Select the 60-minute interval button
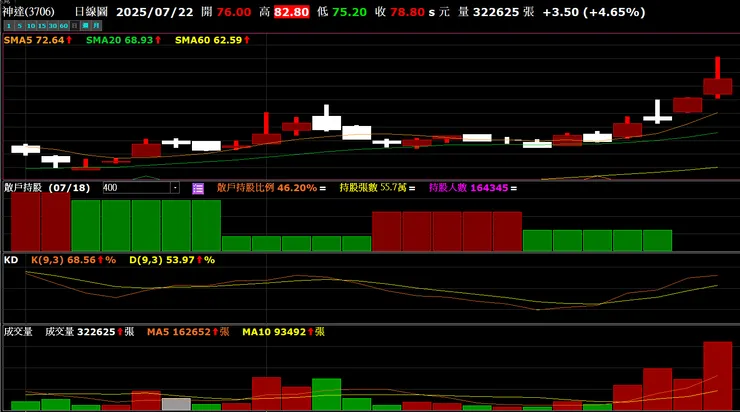This screenshot has width=740, height=412. point(64,25)
